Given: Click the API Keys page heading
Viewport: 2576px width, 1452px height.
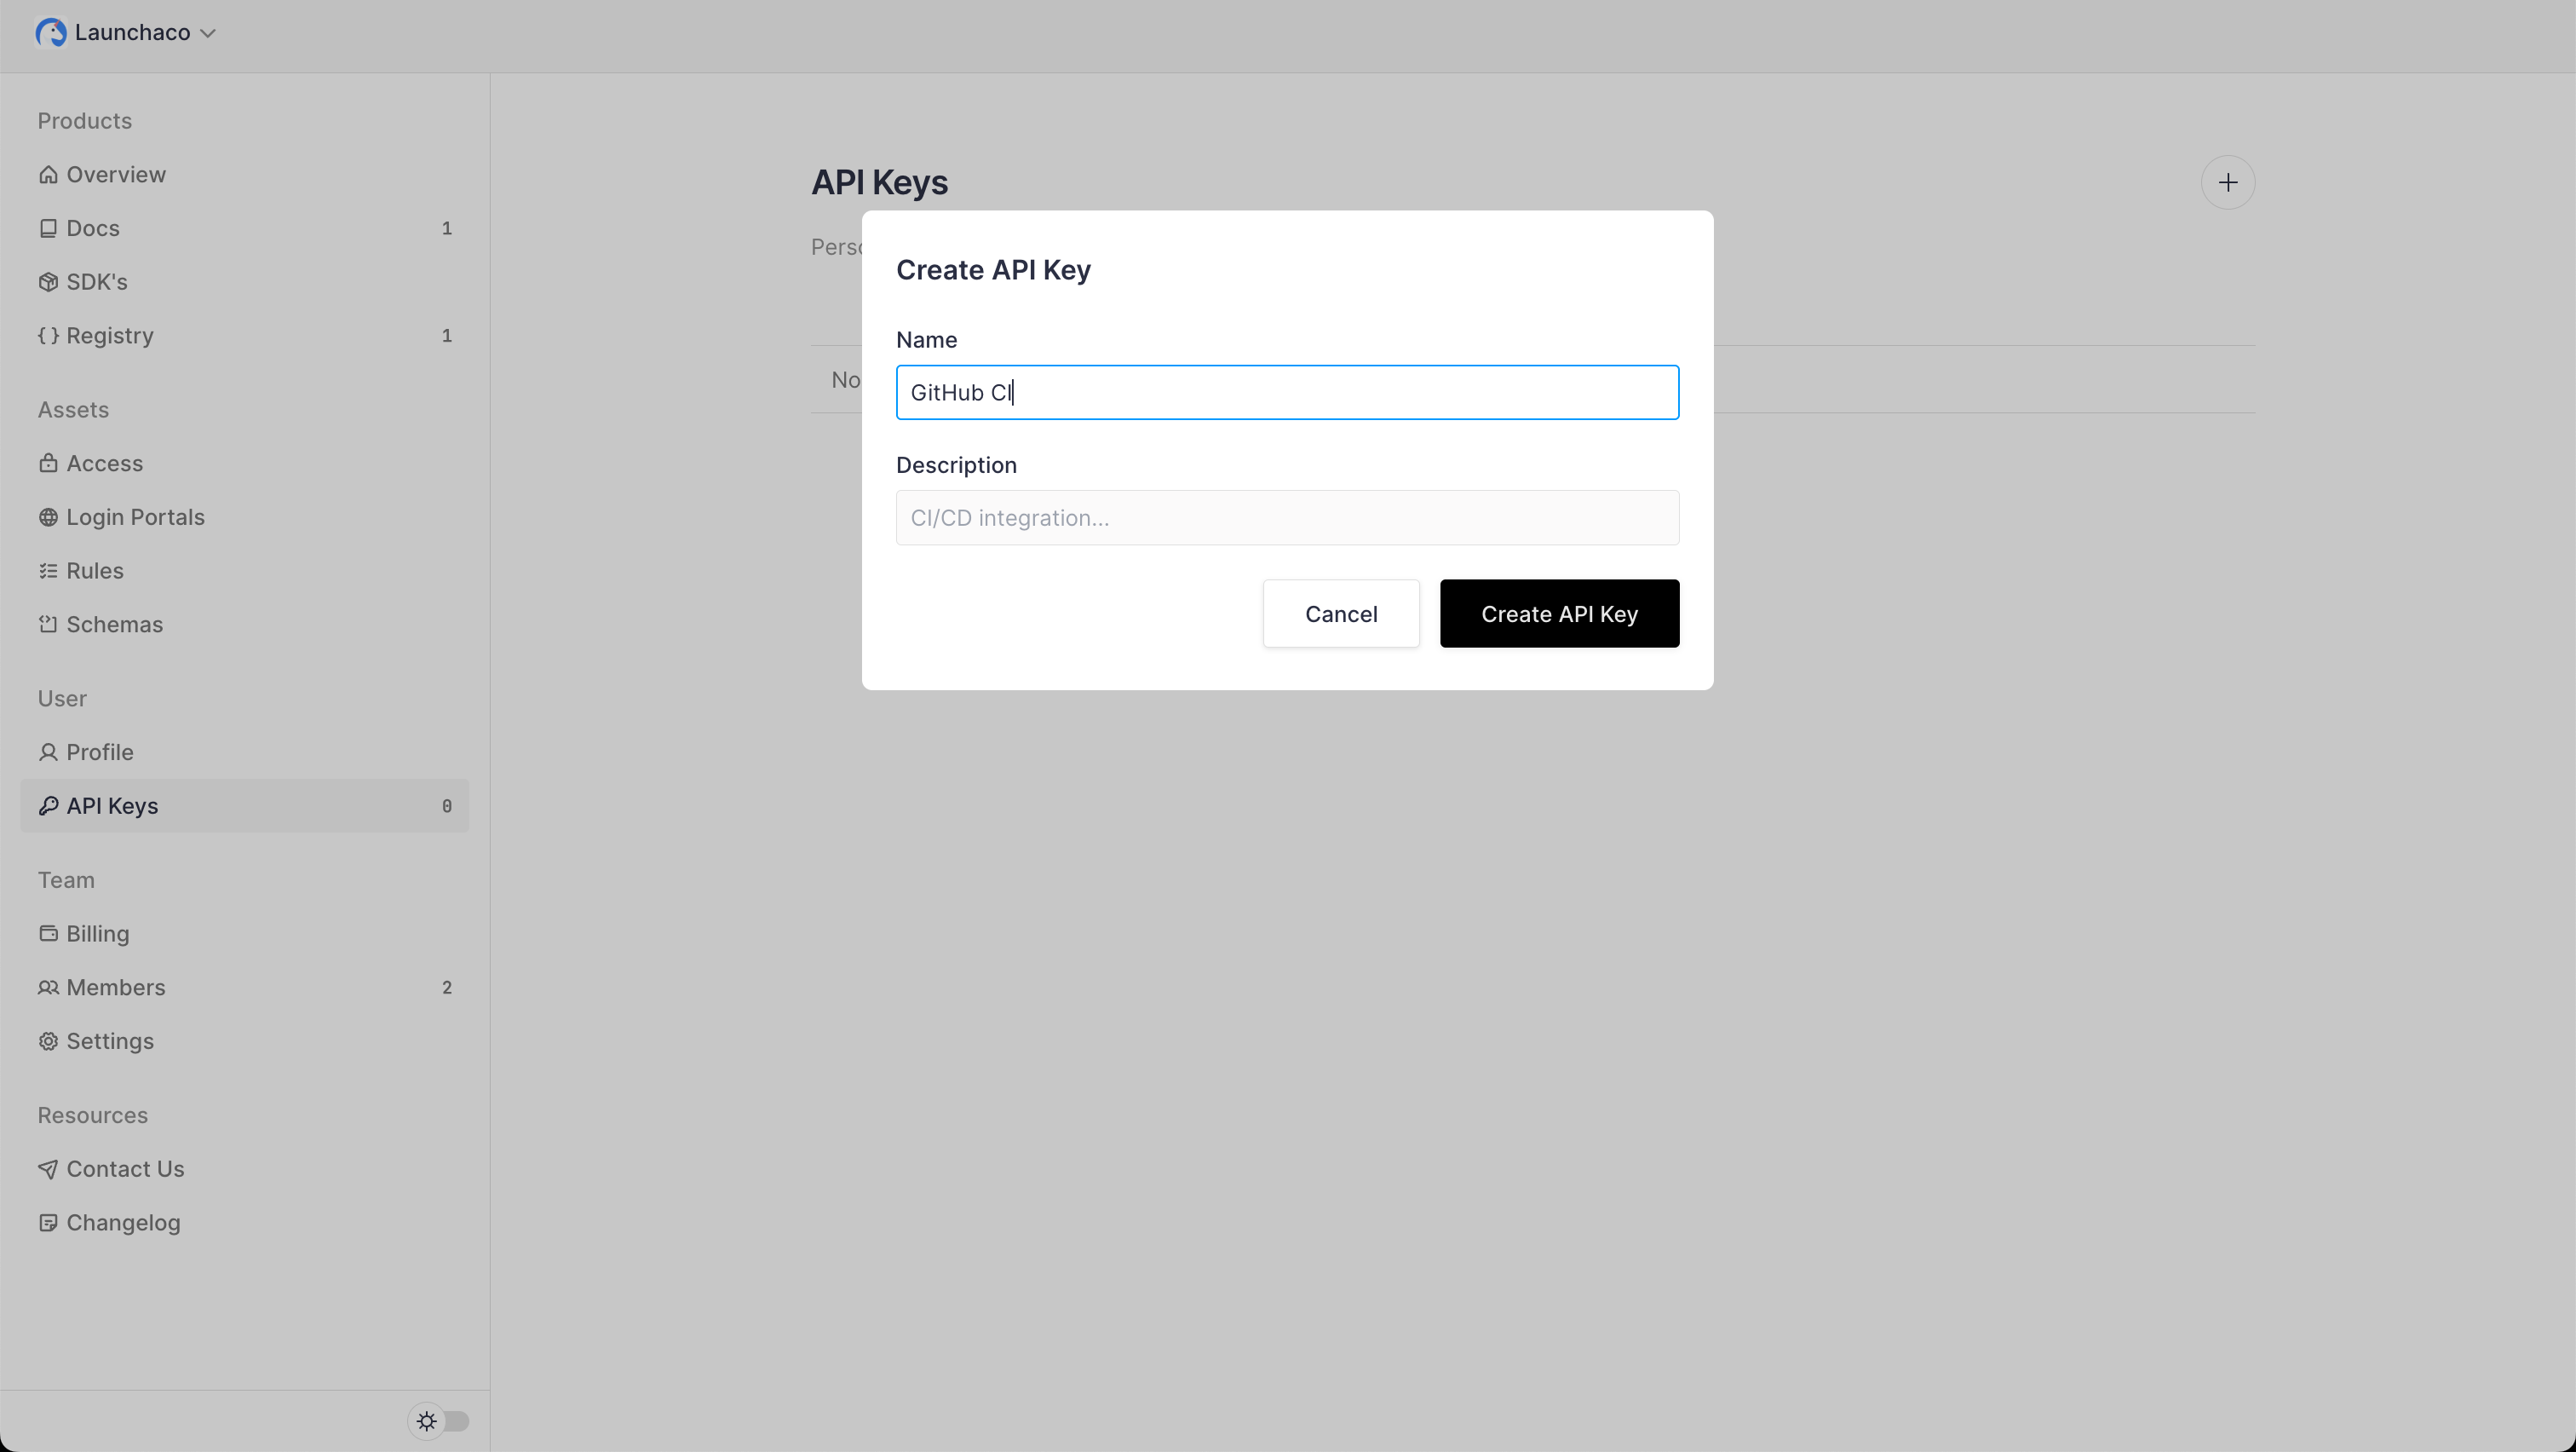Looking at the screenshot, I should pyautogui.click(x=879, y=183).
